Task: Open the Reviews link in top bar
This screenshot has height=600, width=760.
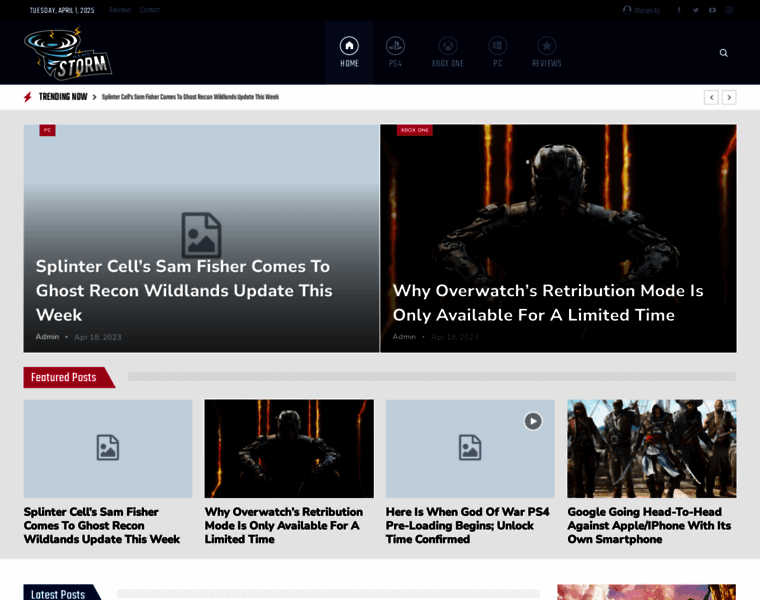Action: tap(120, 10)
